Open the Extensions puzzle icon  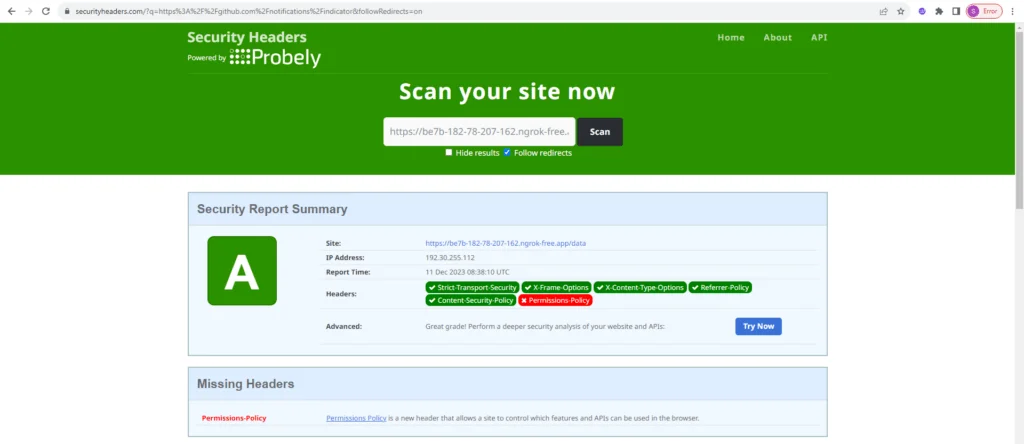pyautogui.click(x=939, y=11)
